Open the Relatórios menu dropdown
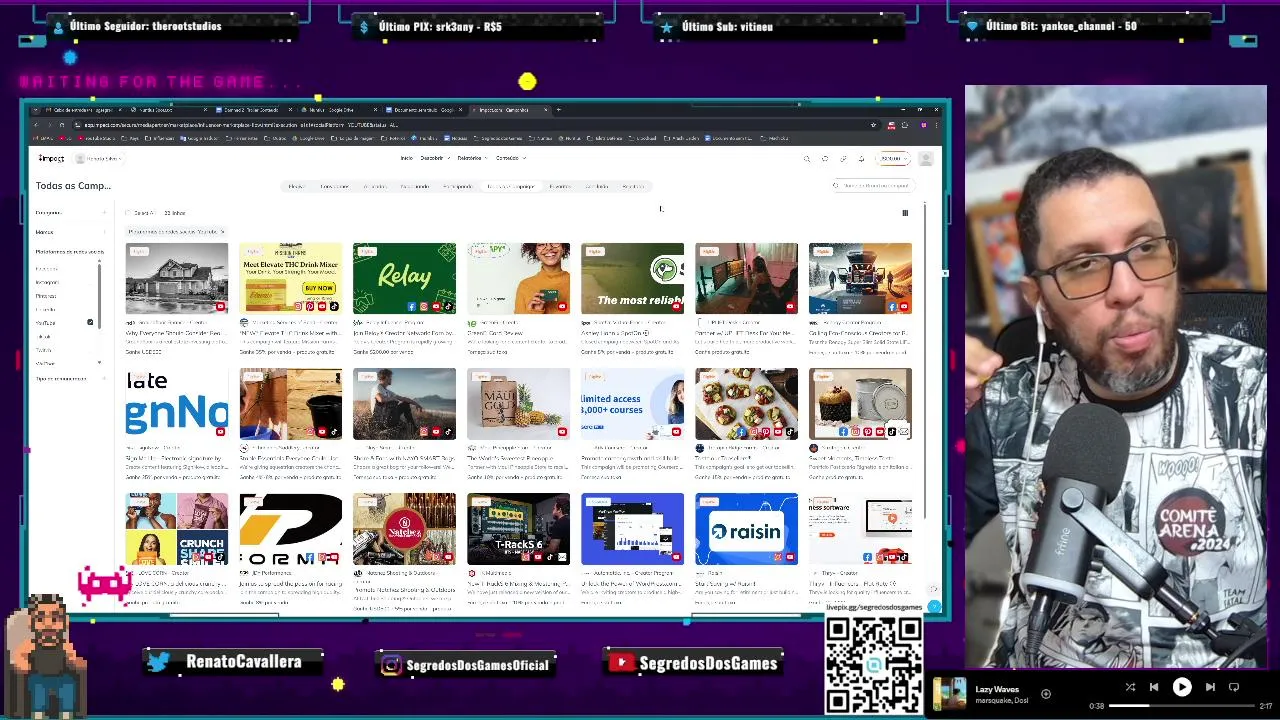Image resolution: width=1280 pixels, height=720 pixels. click(471, 158)
